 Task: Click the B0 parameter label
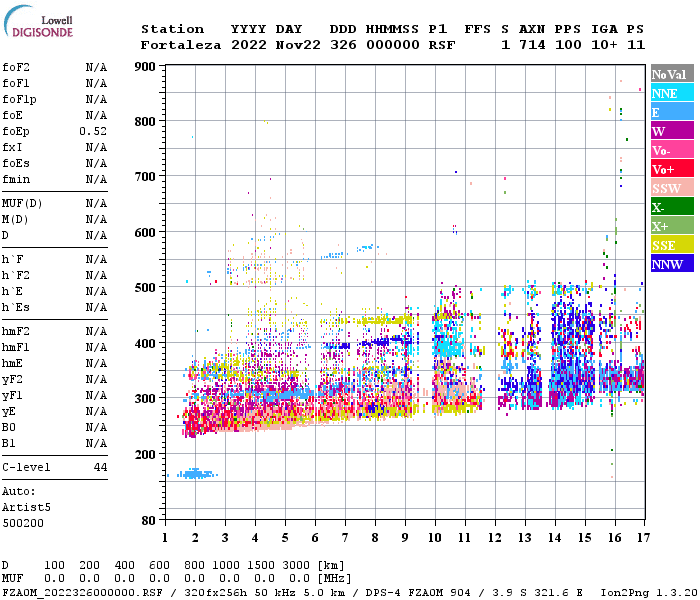click(8, 428)
